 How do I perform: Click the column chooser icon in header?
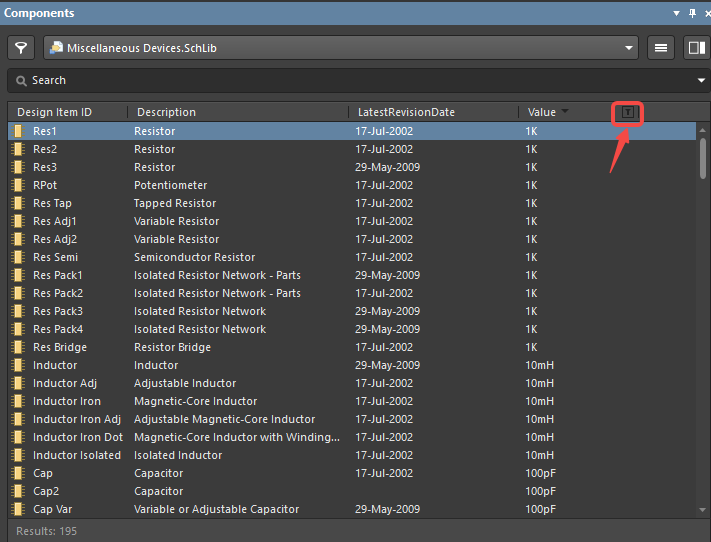pos(627,112)
